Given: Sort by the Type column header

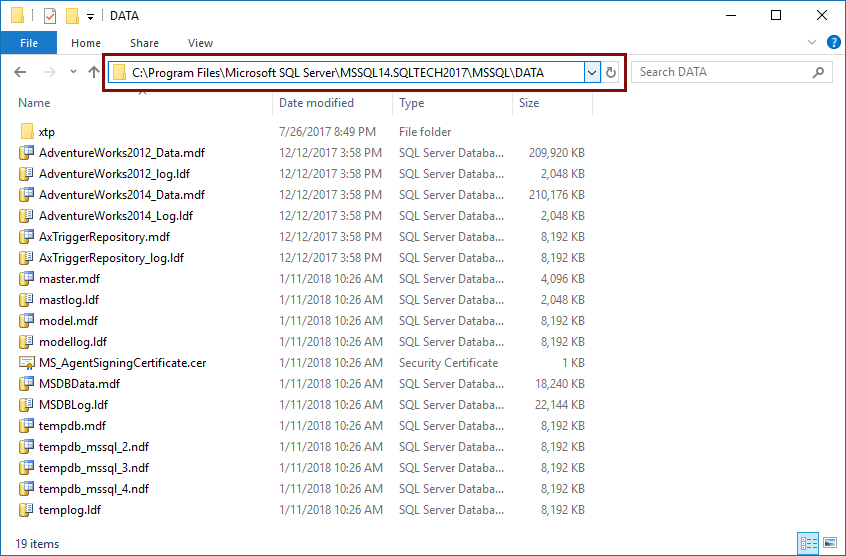Looking at the screenshot, I should pyautogui.click(x=412, y=102).
